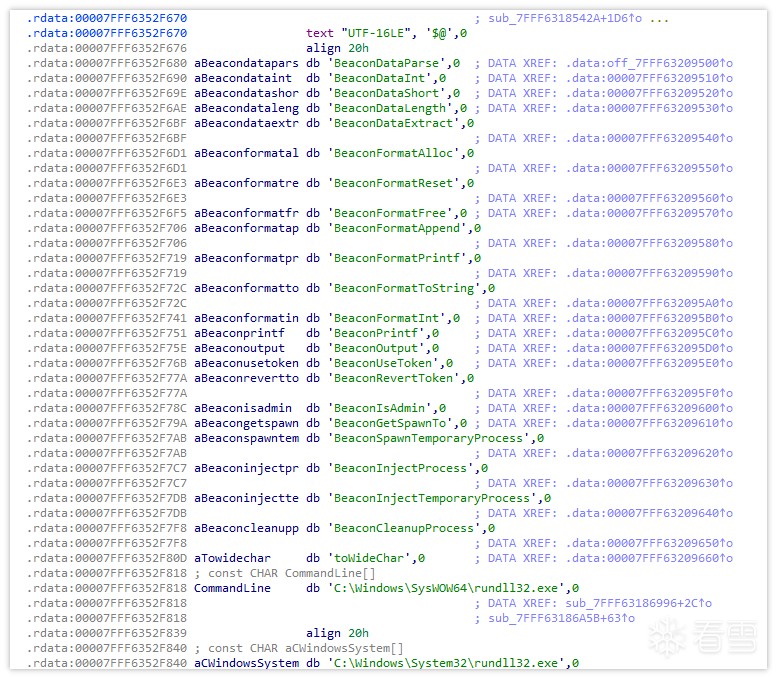This screenshot has width=777, height=679.
Task: Select the aBeaconformatpr label
Action: 246,258
